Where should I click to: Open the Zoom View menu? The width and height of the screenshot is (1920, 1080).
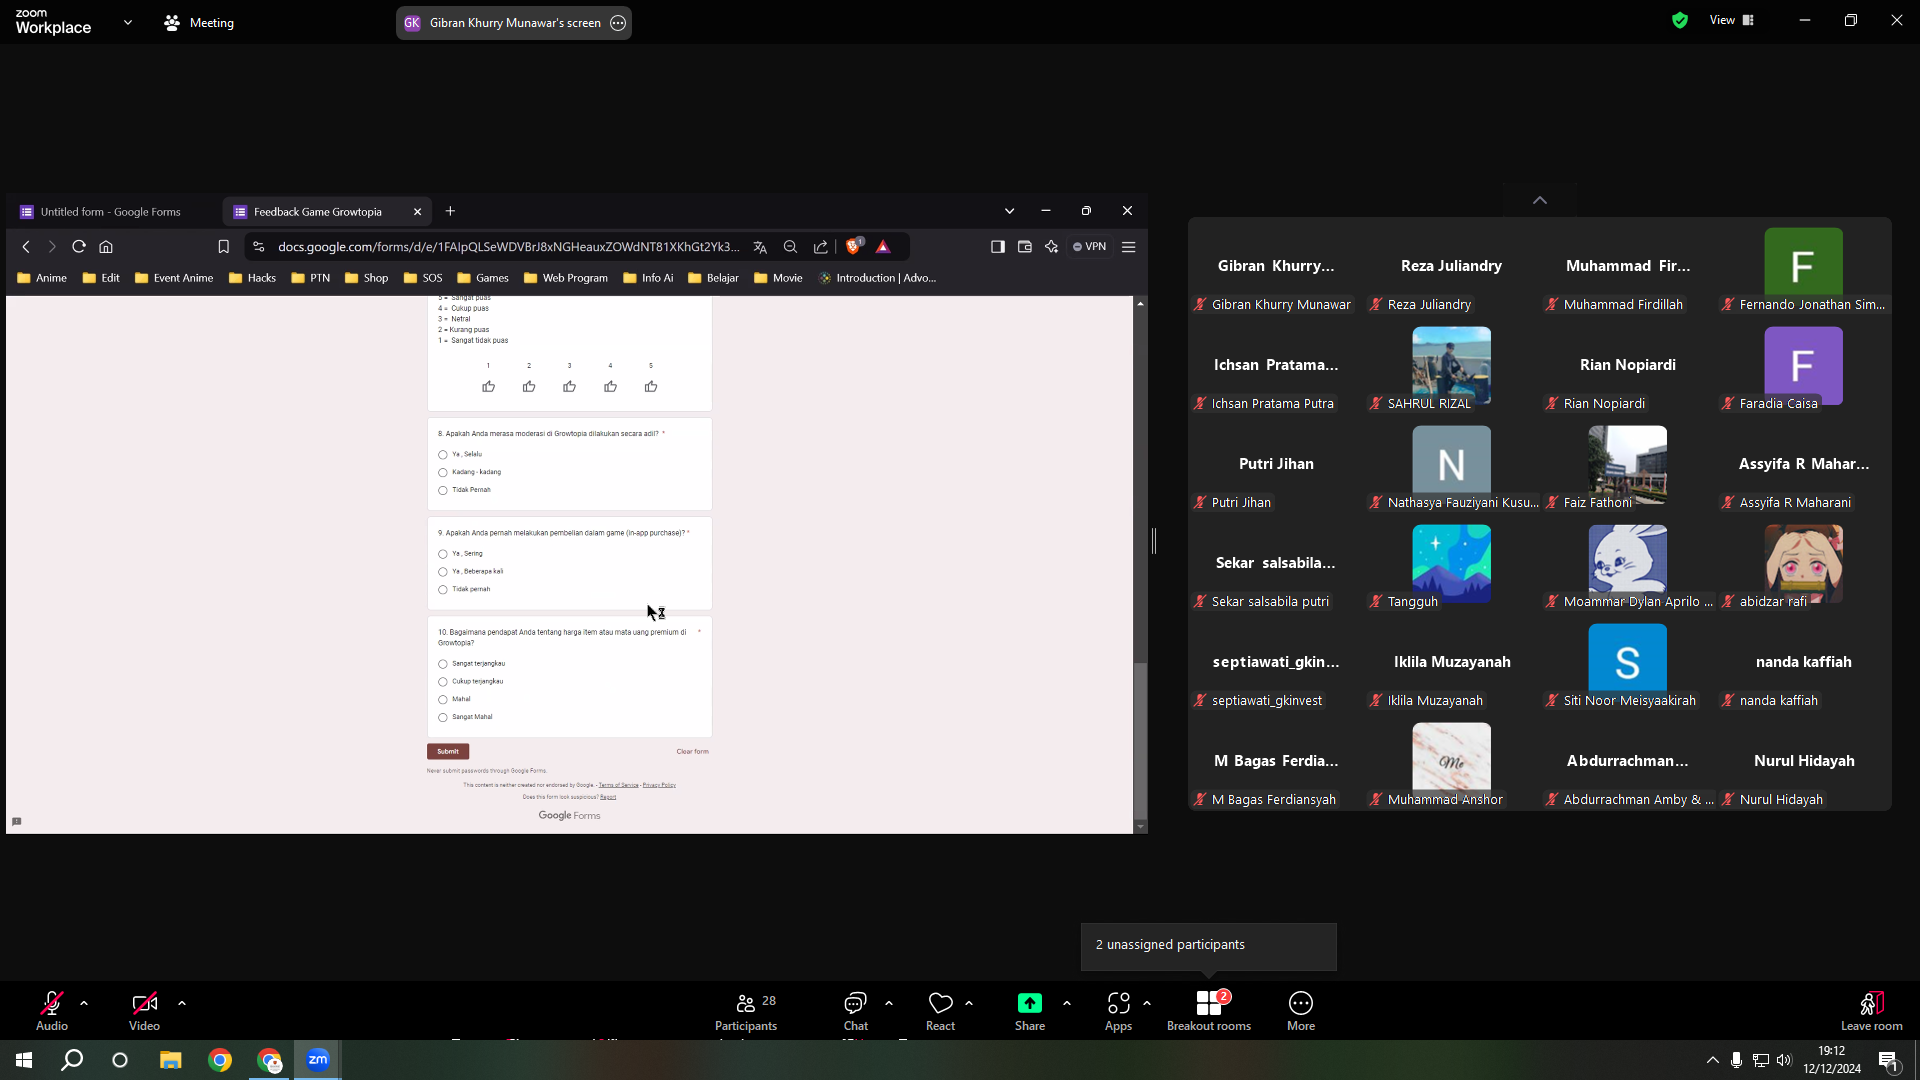point(1732,20)
